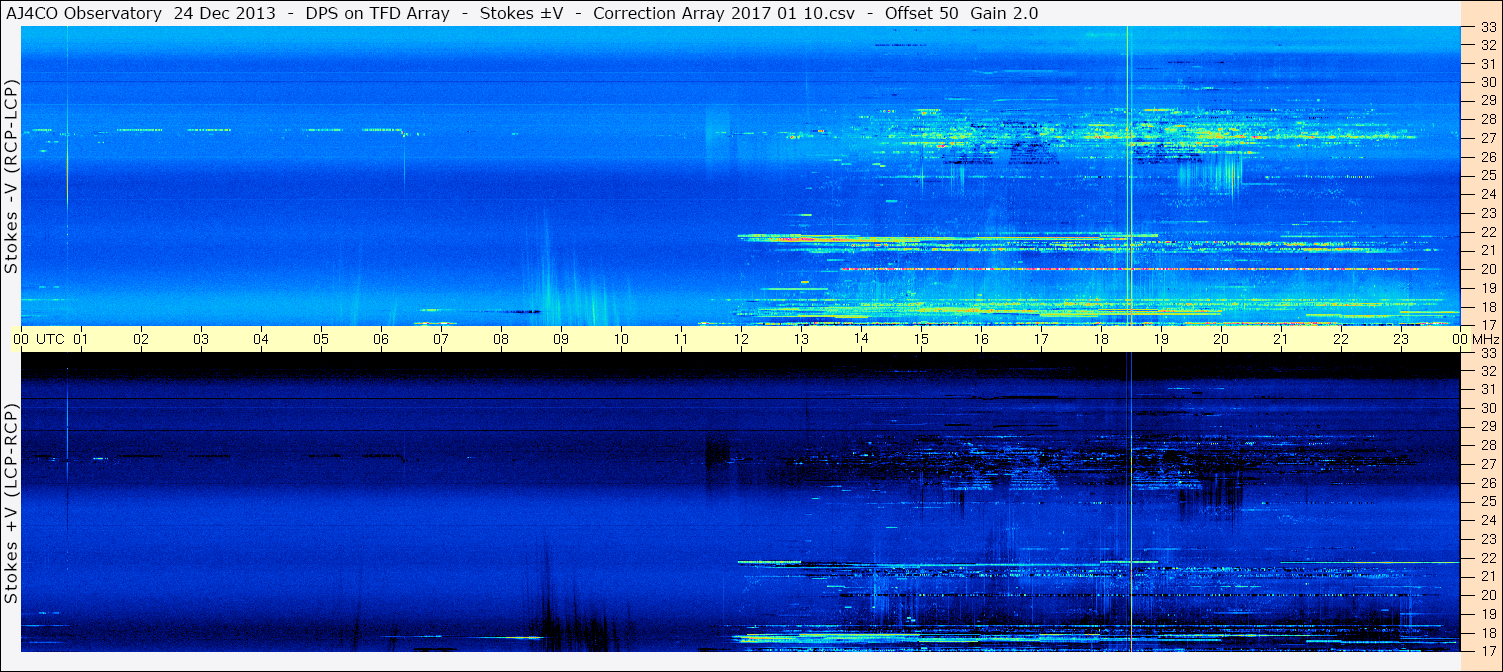Click the 12 hour tick label
This screenshot has height=672, width=1503.
(x=741, y=339)
